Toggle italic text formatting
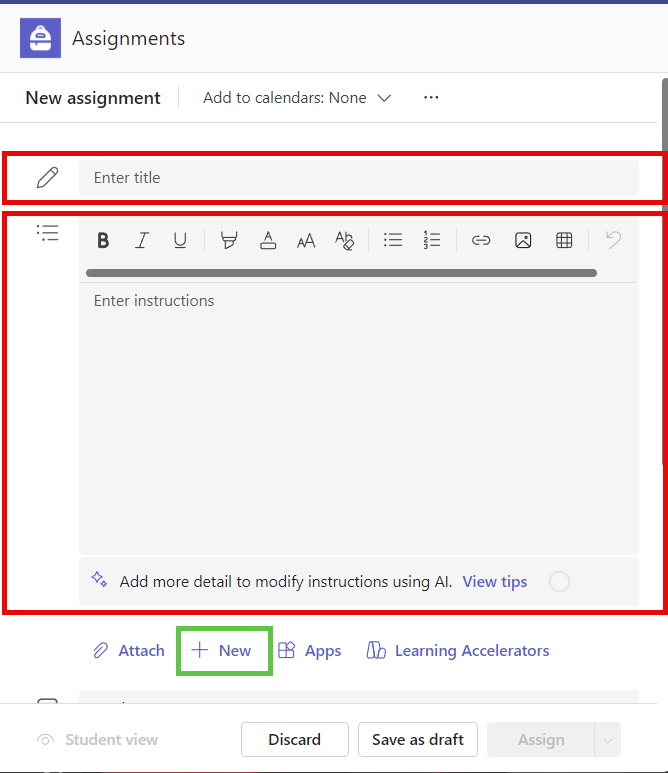 click(x=142, y=240)
